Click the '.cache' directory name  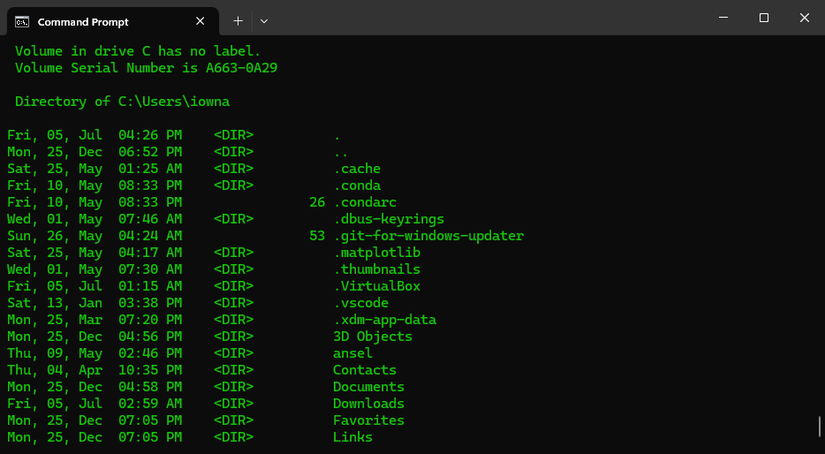(x=357, y=169)
